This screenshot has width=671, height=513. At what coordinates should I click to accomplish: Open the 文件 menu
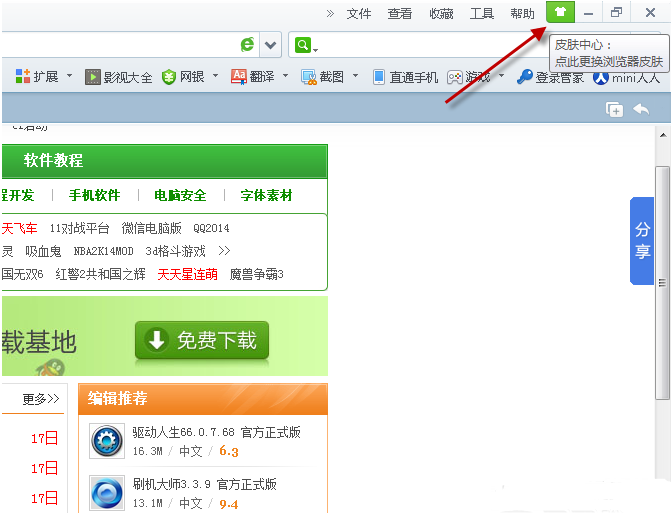[359, 14]
